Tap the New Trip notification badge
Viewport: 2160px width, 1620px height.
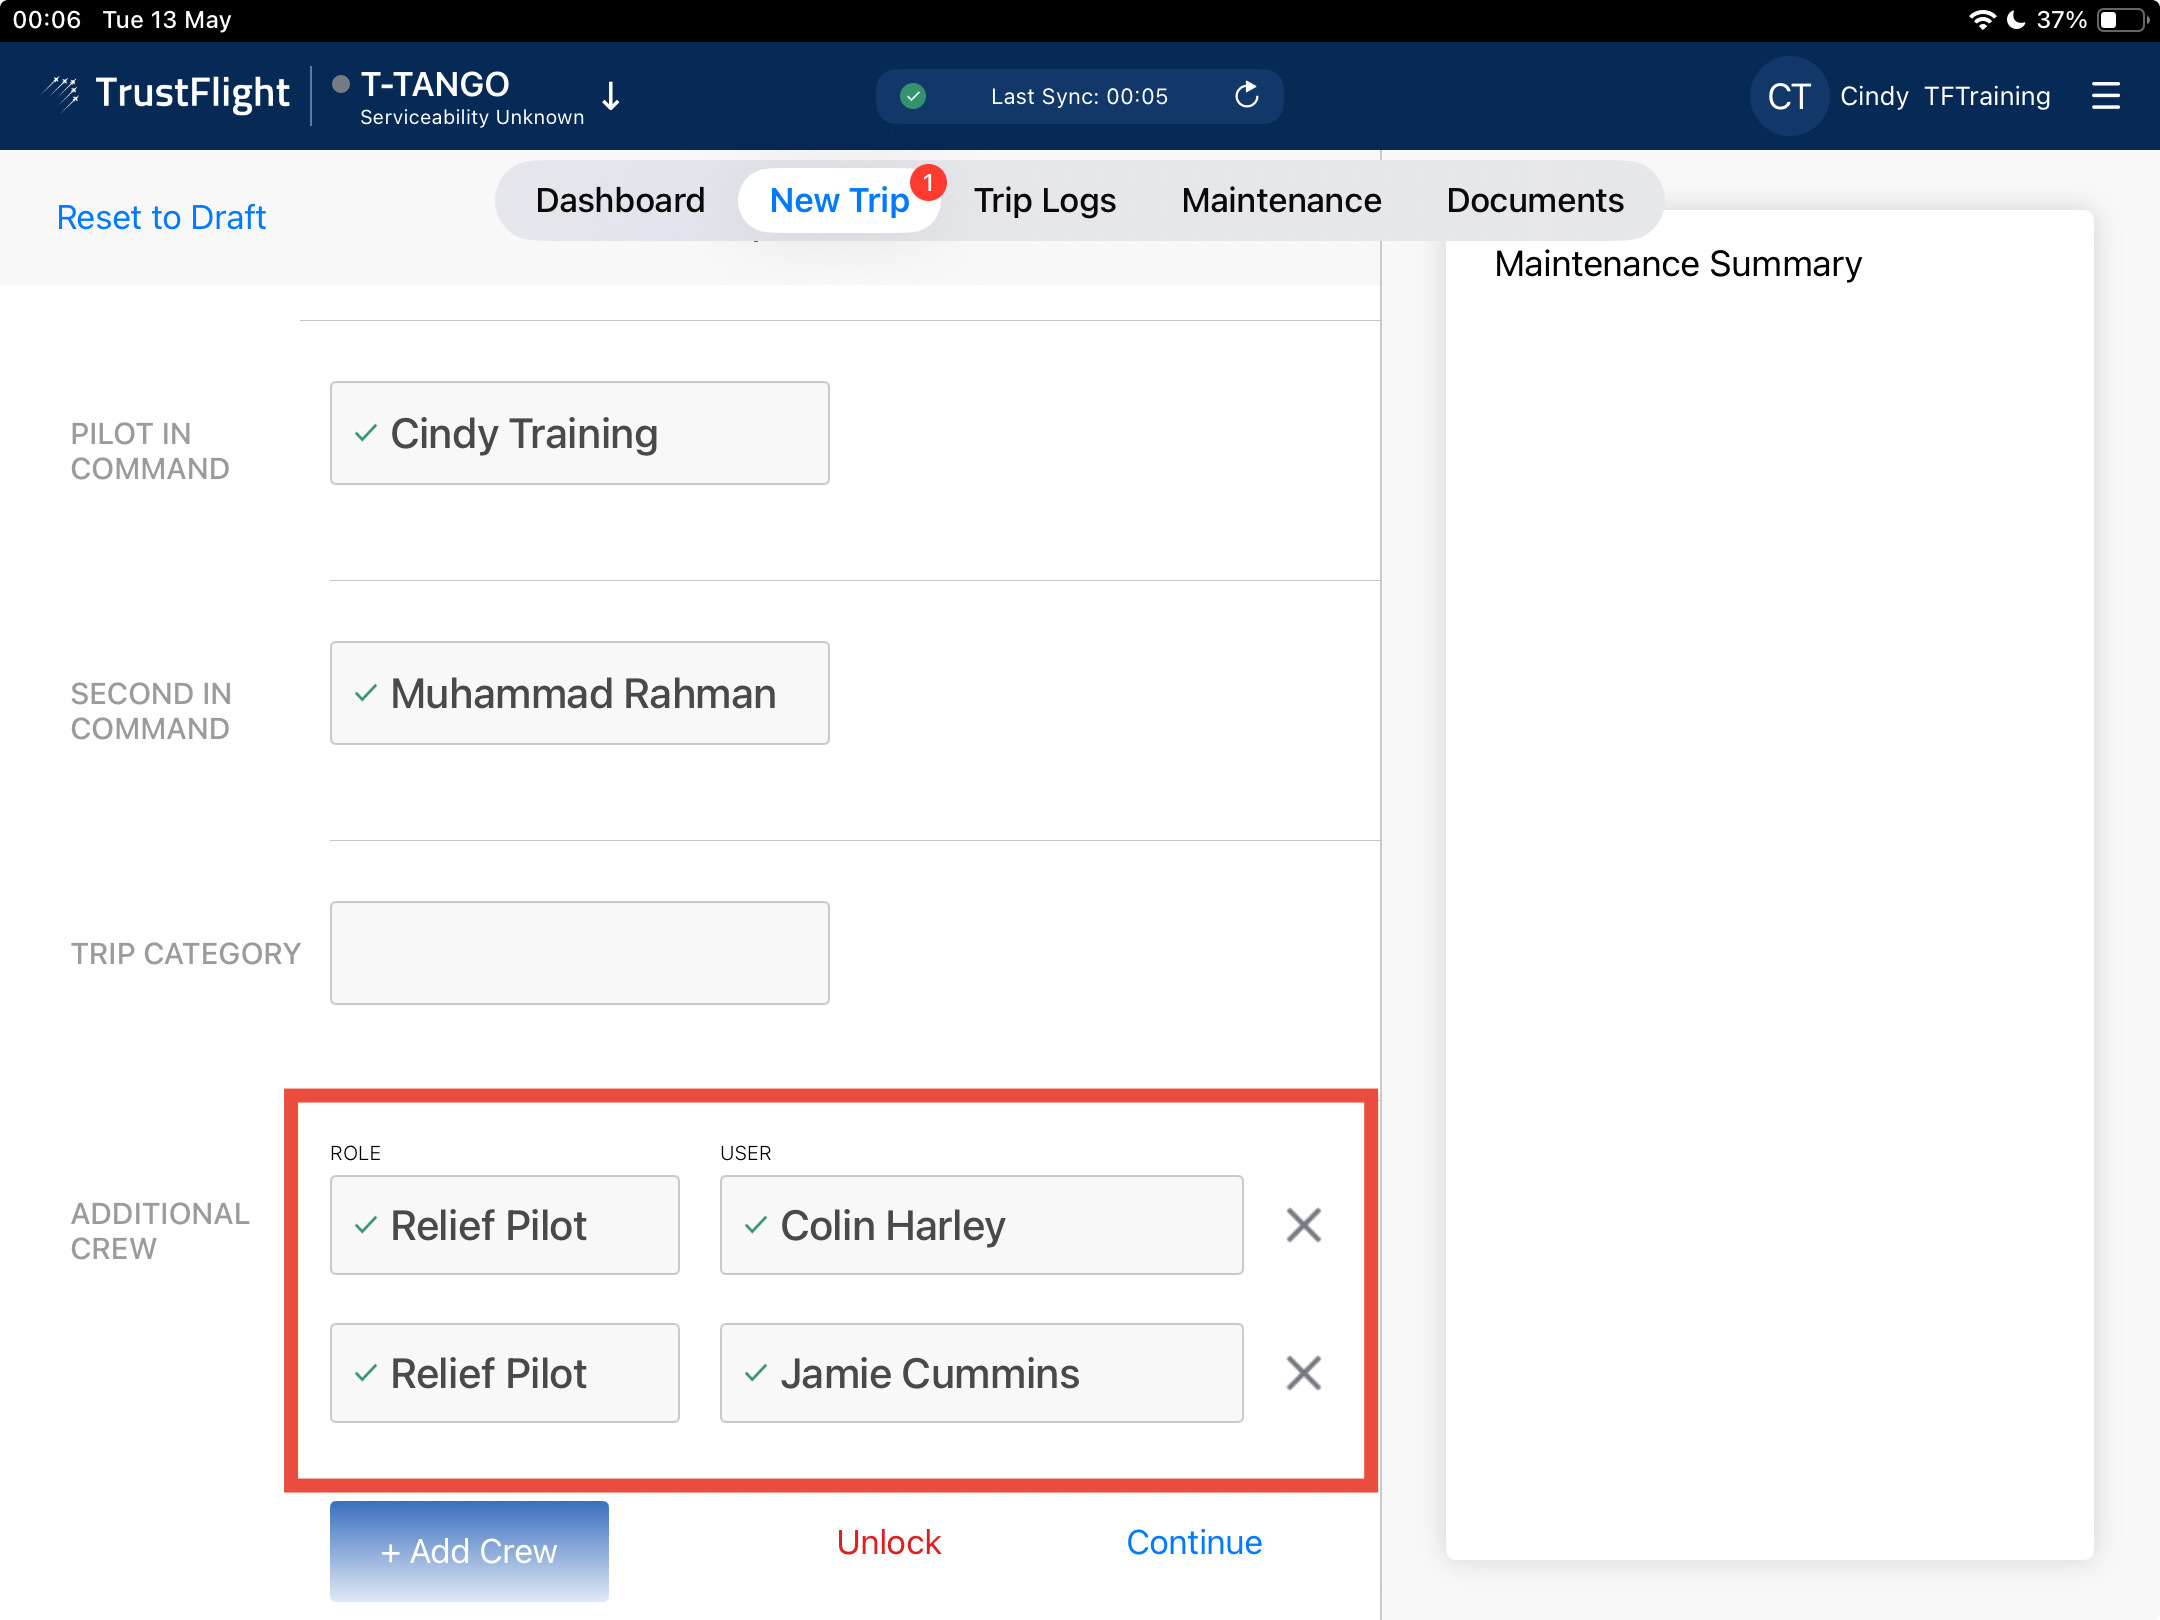coord(928,182)
